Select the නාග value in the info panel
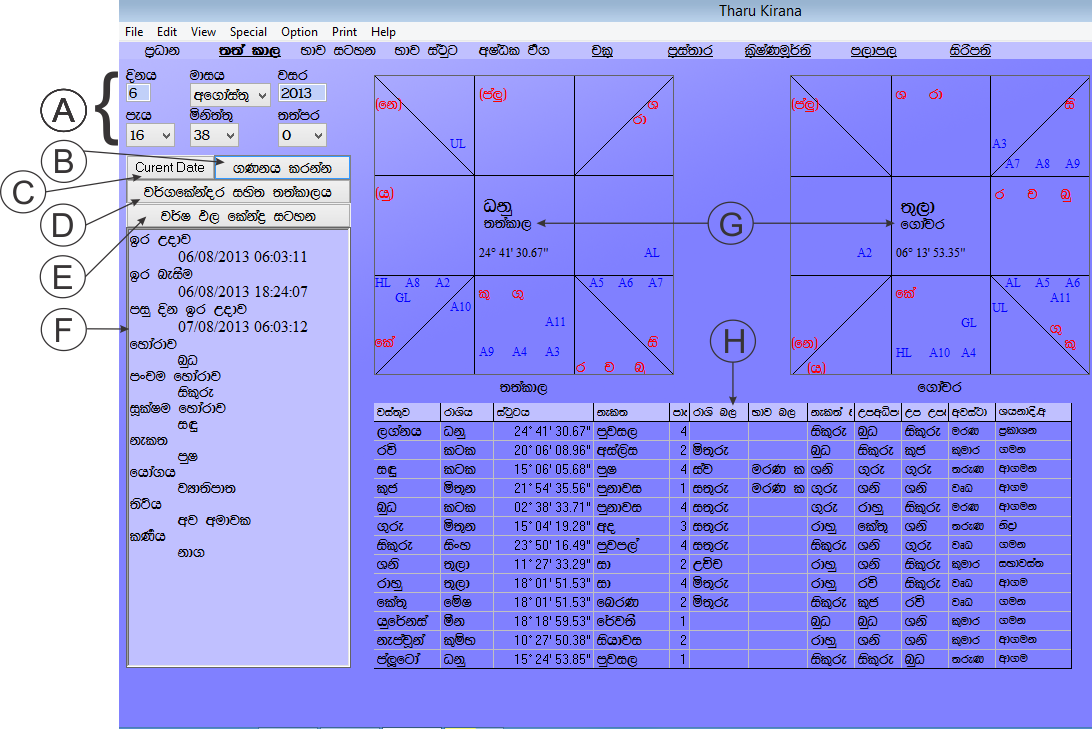1092x729 pixels. pyautogui.click(x=191, y=553)
